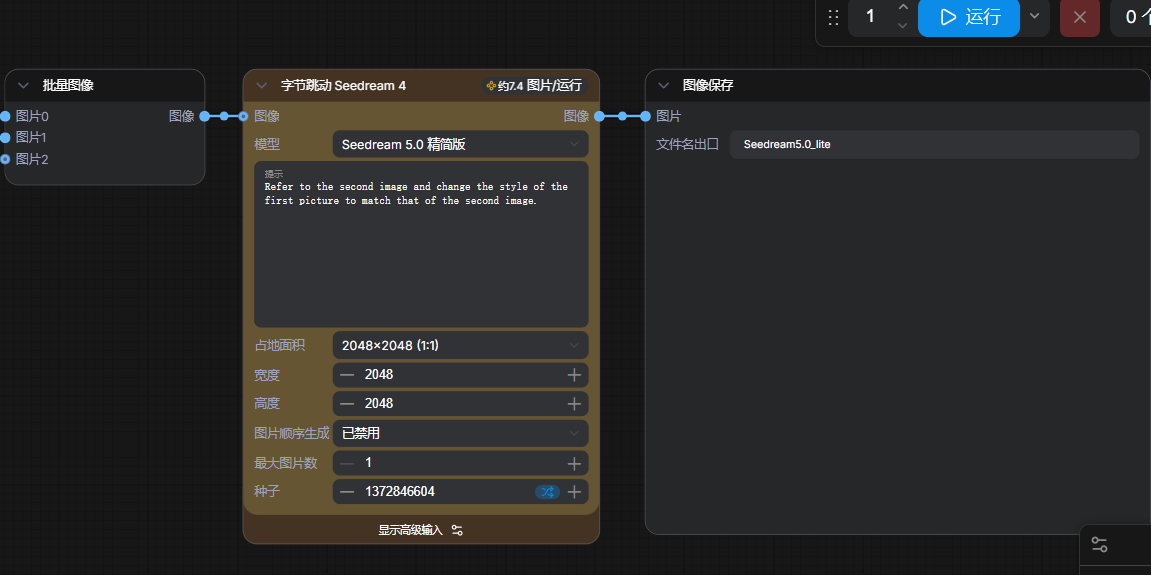Collapse the 字节跳动 Seedream 4 node
This screenshot has width=1151, height=575.
[x=261, y=86]
